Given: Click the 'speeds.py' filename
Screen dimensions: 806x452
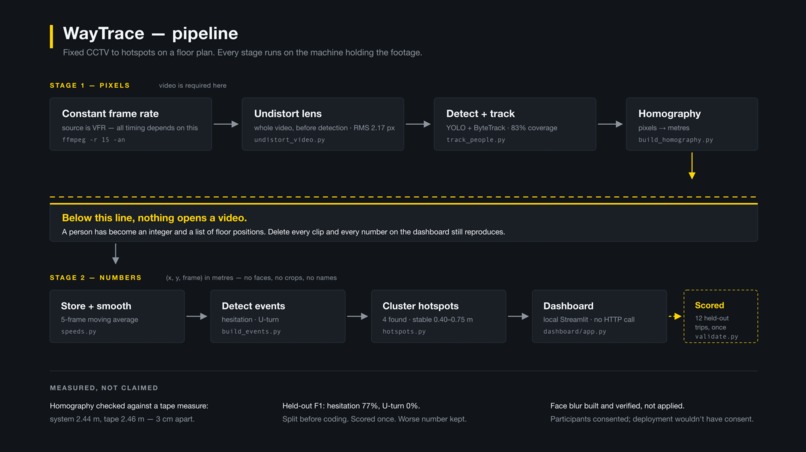Looking at the screenshot, I should pyautogui.click(x=78, y=332).
